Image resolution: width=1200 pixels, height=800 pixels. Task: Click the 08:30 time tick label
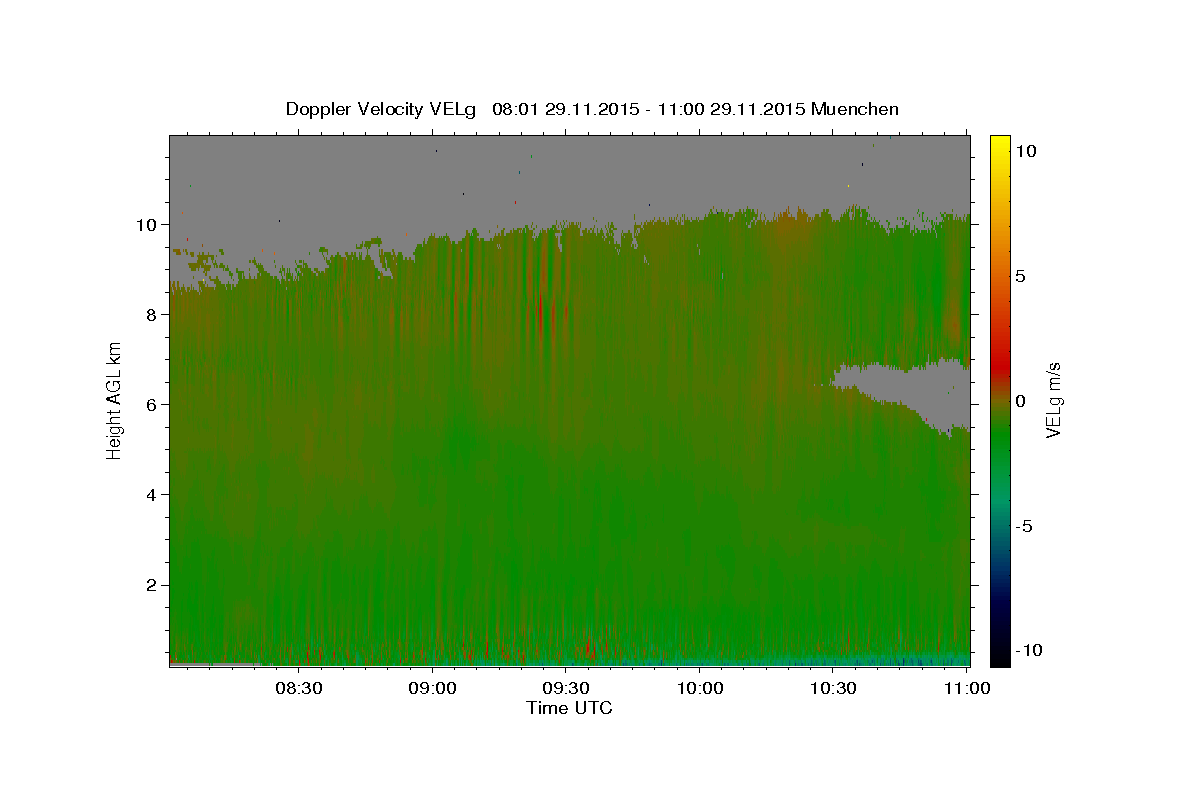point(298,688)
